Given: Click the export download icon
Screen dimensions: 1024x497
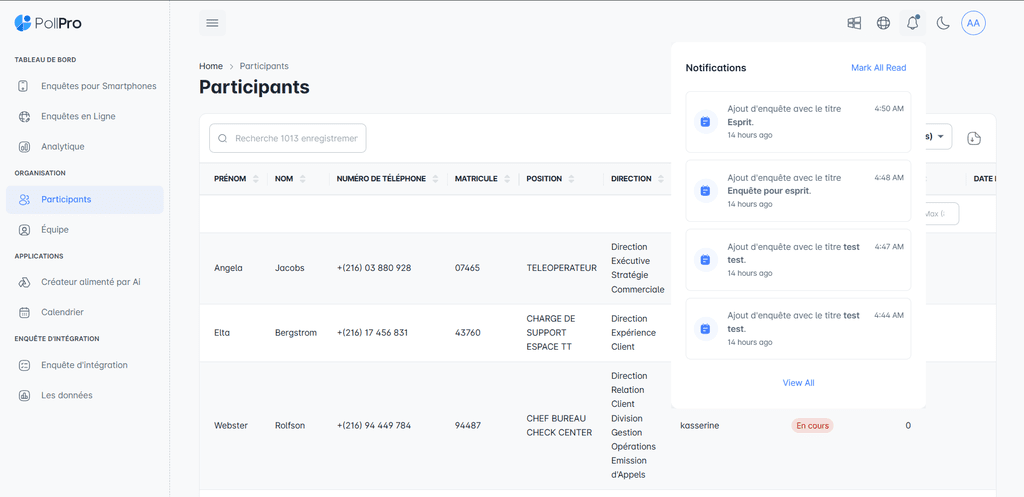Looking at the screenshot, I should coord(975,138).
